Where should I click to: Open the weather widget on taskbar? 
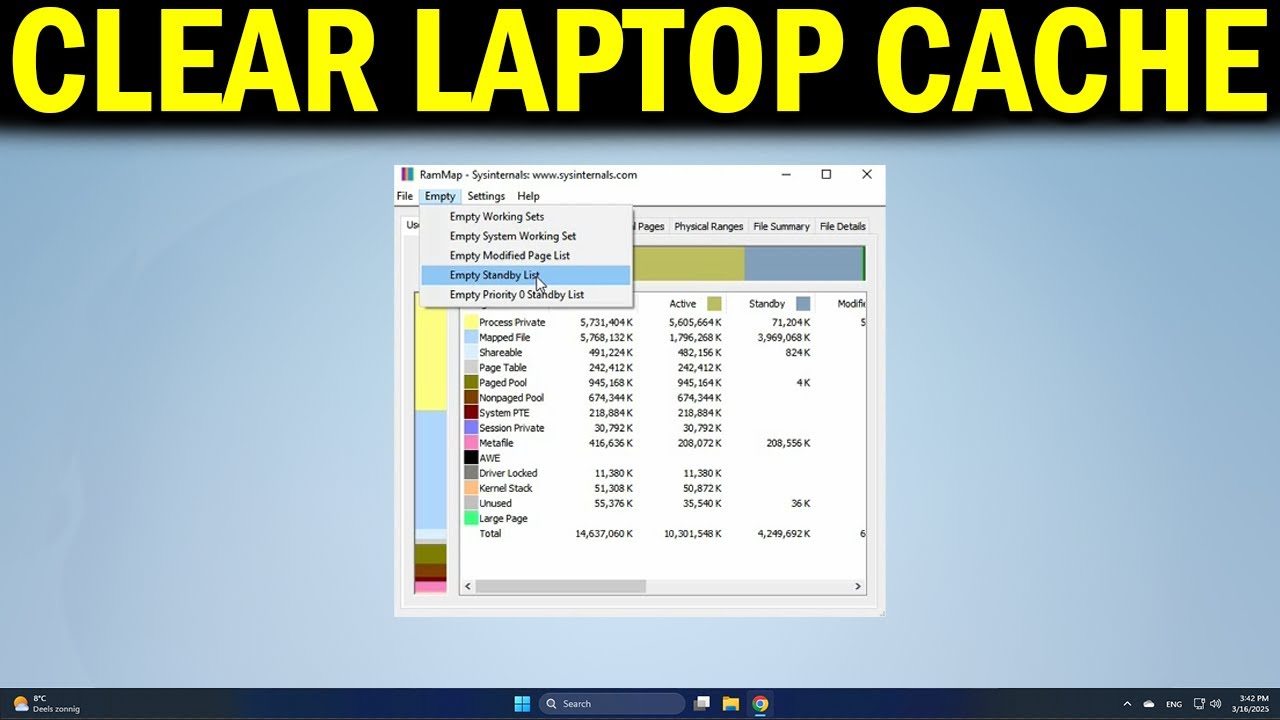coord(46,704)
